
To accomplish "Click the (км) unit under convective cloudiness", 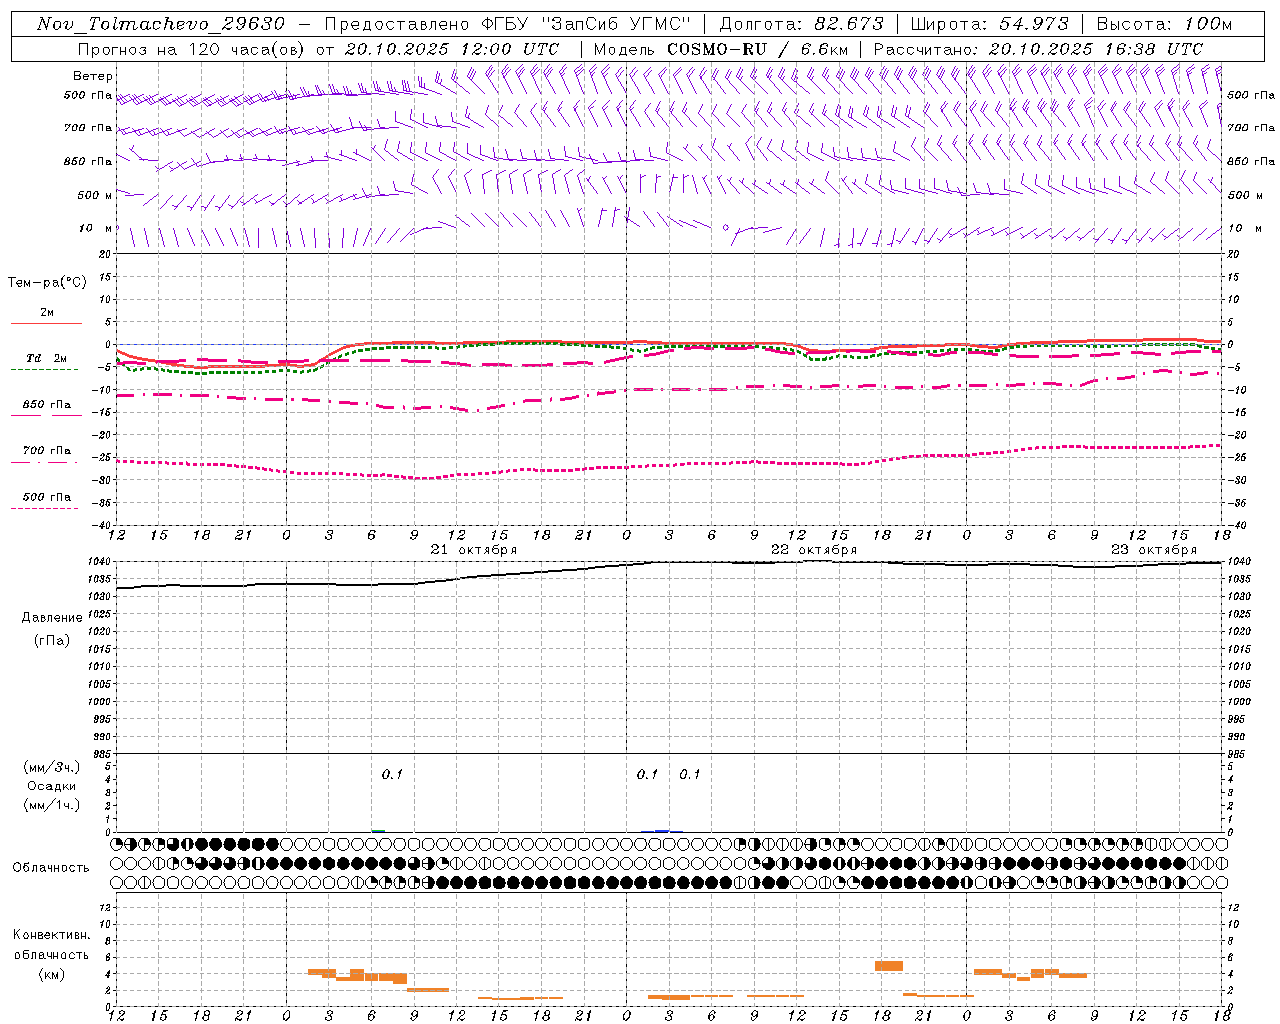I will point(52,974).
